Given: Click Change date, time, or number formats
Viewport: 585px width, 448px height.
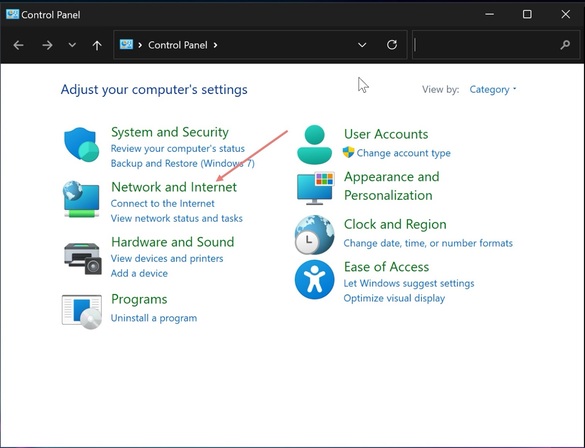Looking at the screenshot, I should (x=428, y=243).
